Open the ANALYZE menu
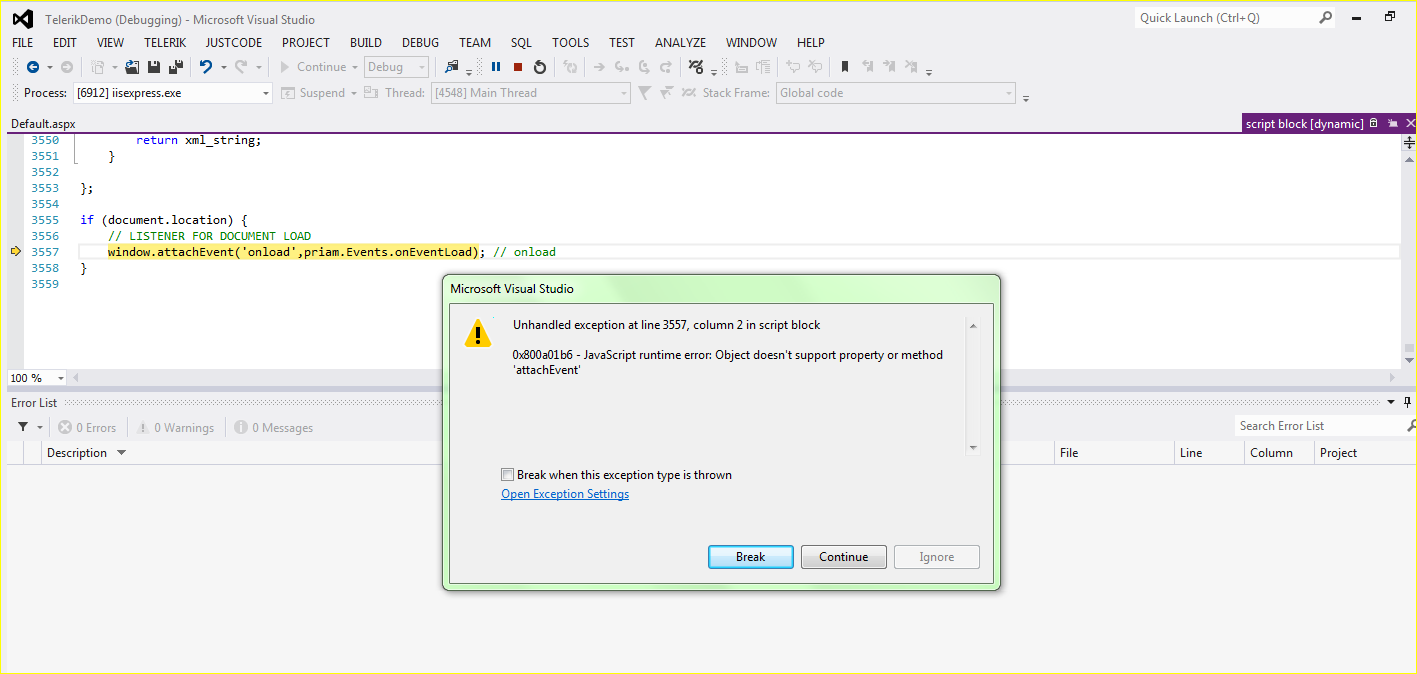This screenshot has width=1417, height=674. [x=680, y=43]
